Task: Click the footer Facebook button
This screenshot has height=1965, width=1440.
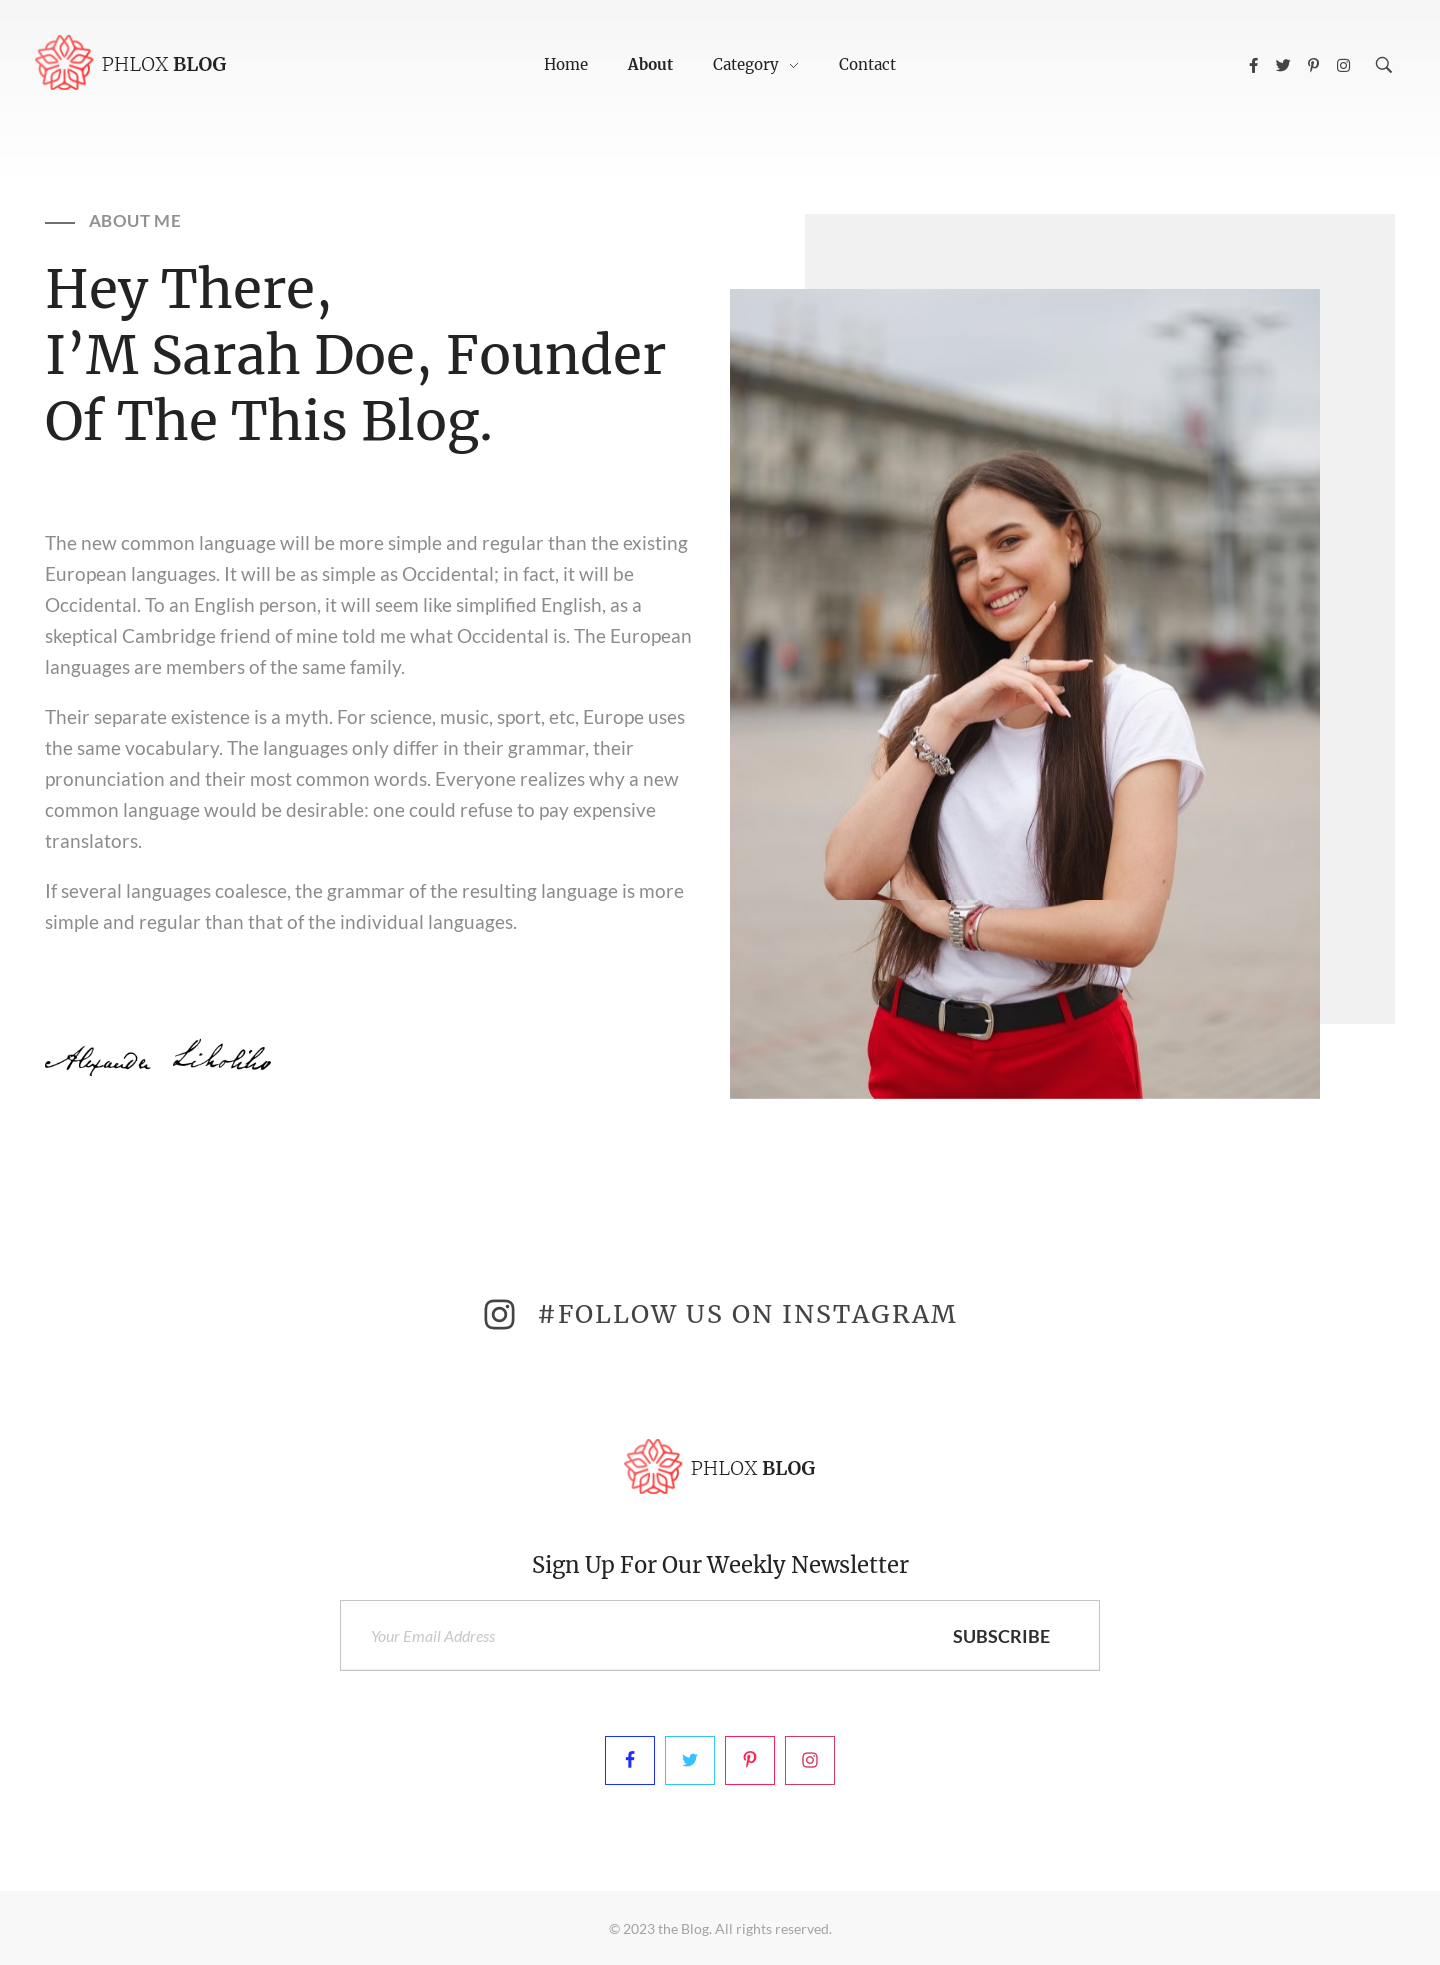Action: click(630, 1760)
